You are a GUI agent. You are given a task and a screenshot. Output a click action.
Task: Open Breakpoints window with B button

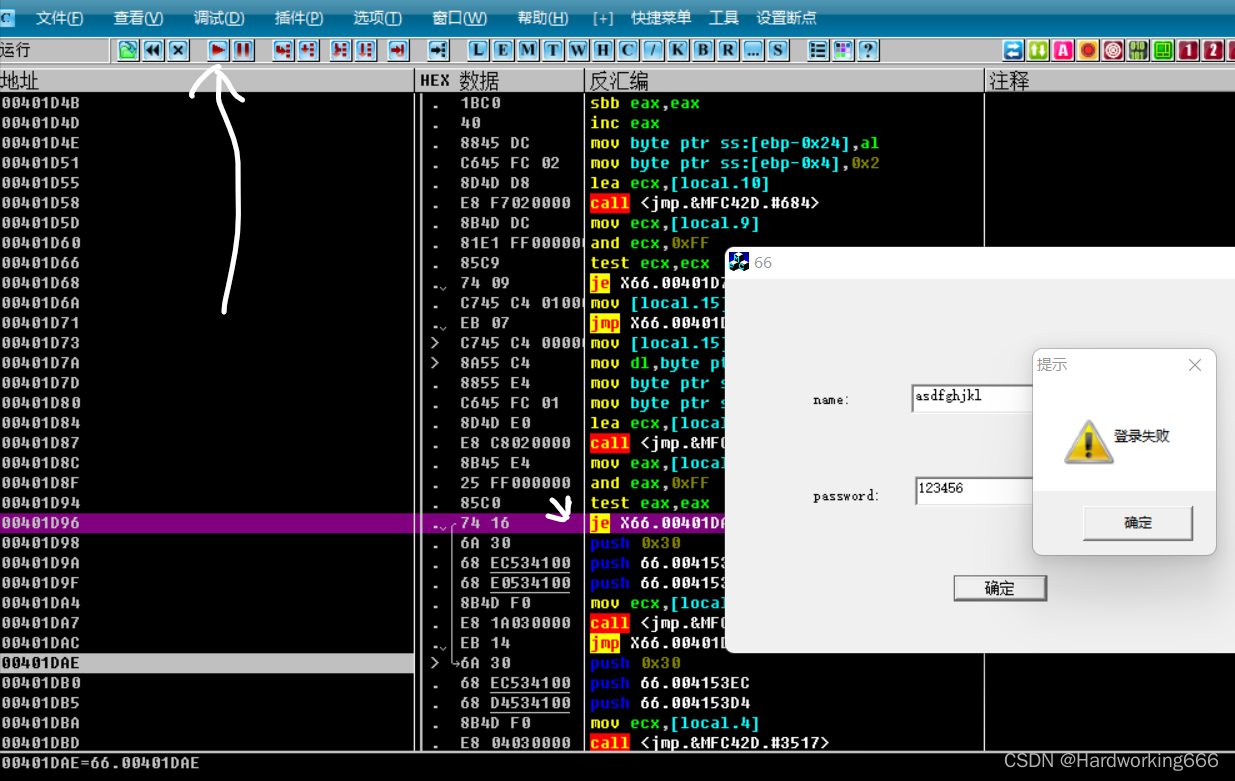tap(703, 50)
